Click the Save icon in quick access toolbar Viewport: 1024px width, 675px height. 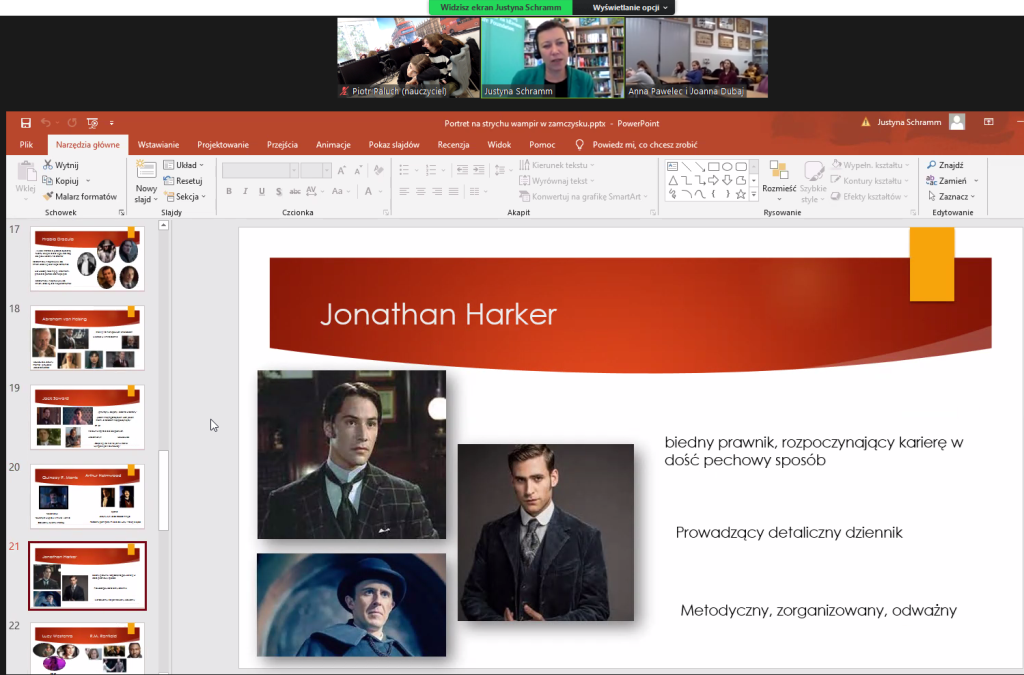click(x=26, y=123)
